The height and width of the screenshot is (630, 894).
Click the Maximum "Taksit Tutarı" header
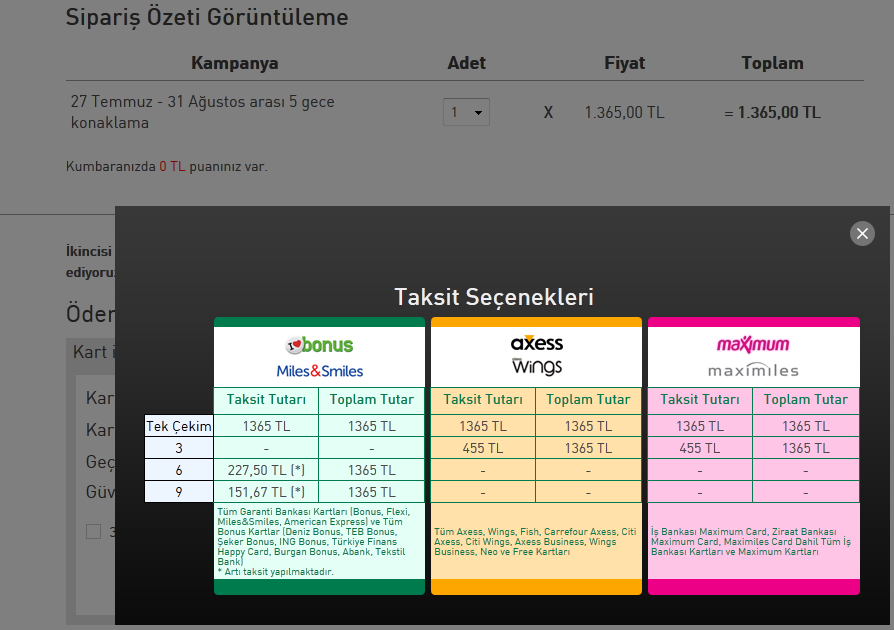(700, 400)
